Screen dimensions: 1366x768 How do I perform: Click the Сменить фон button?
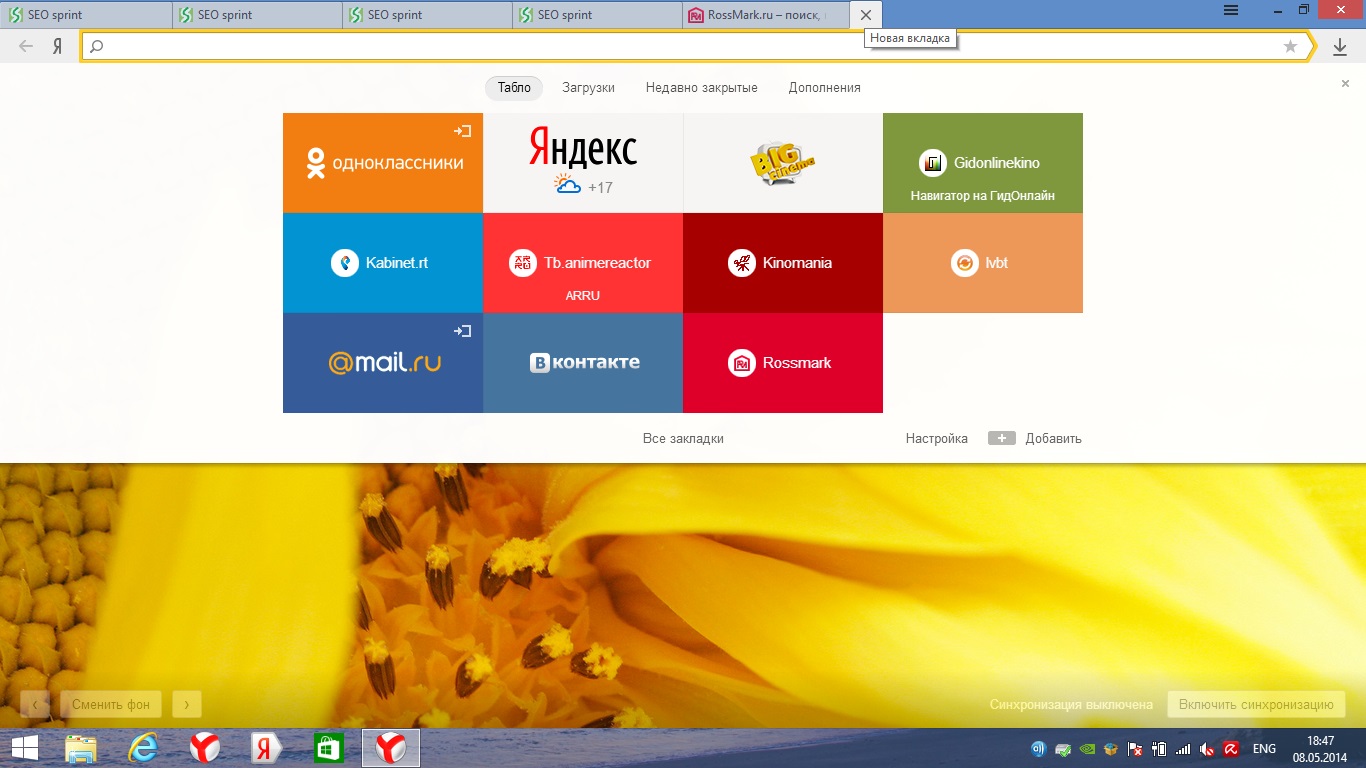[111, 704]
